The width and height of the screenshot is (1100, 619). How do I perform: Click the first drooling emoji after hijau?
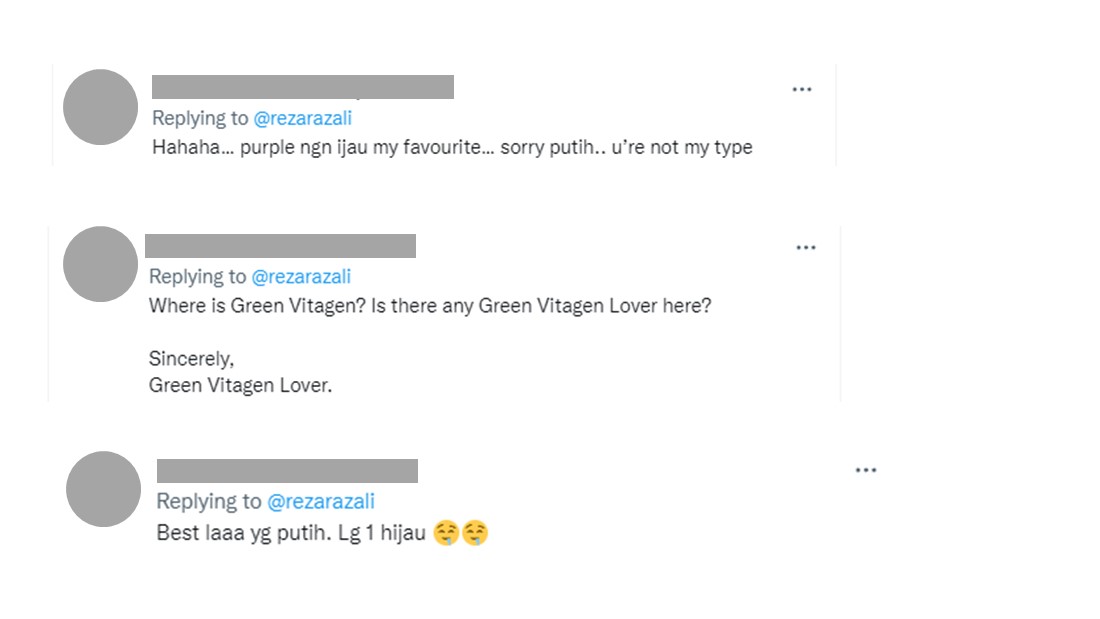coord(446,534)
